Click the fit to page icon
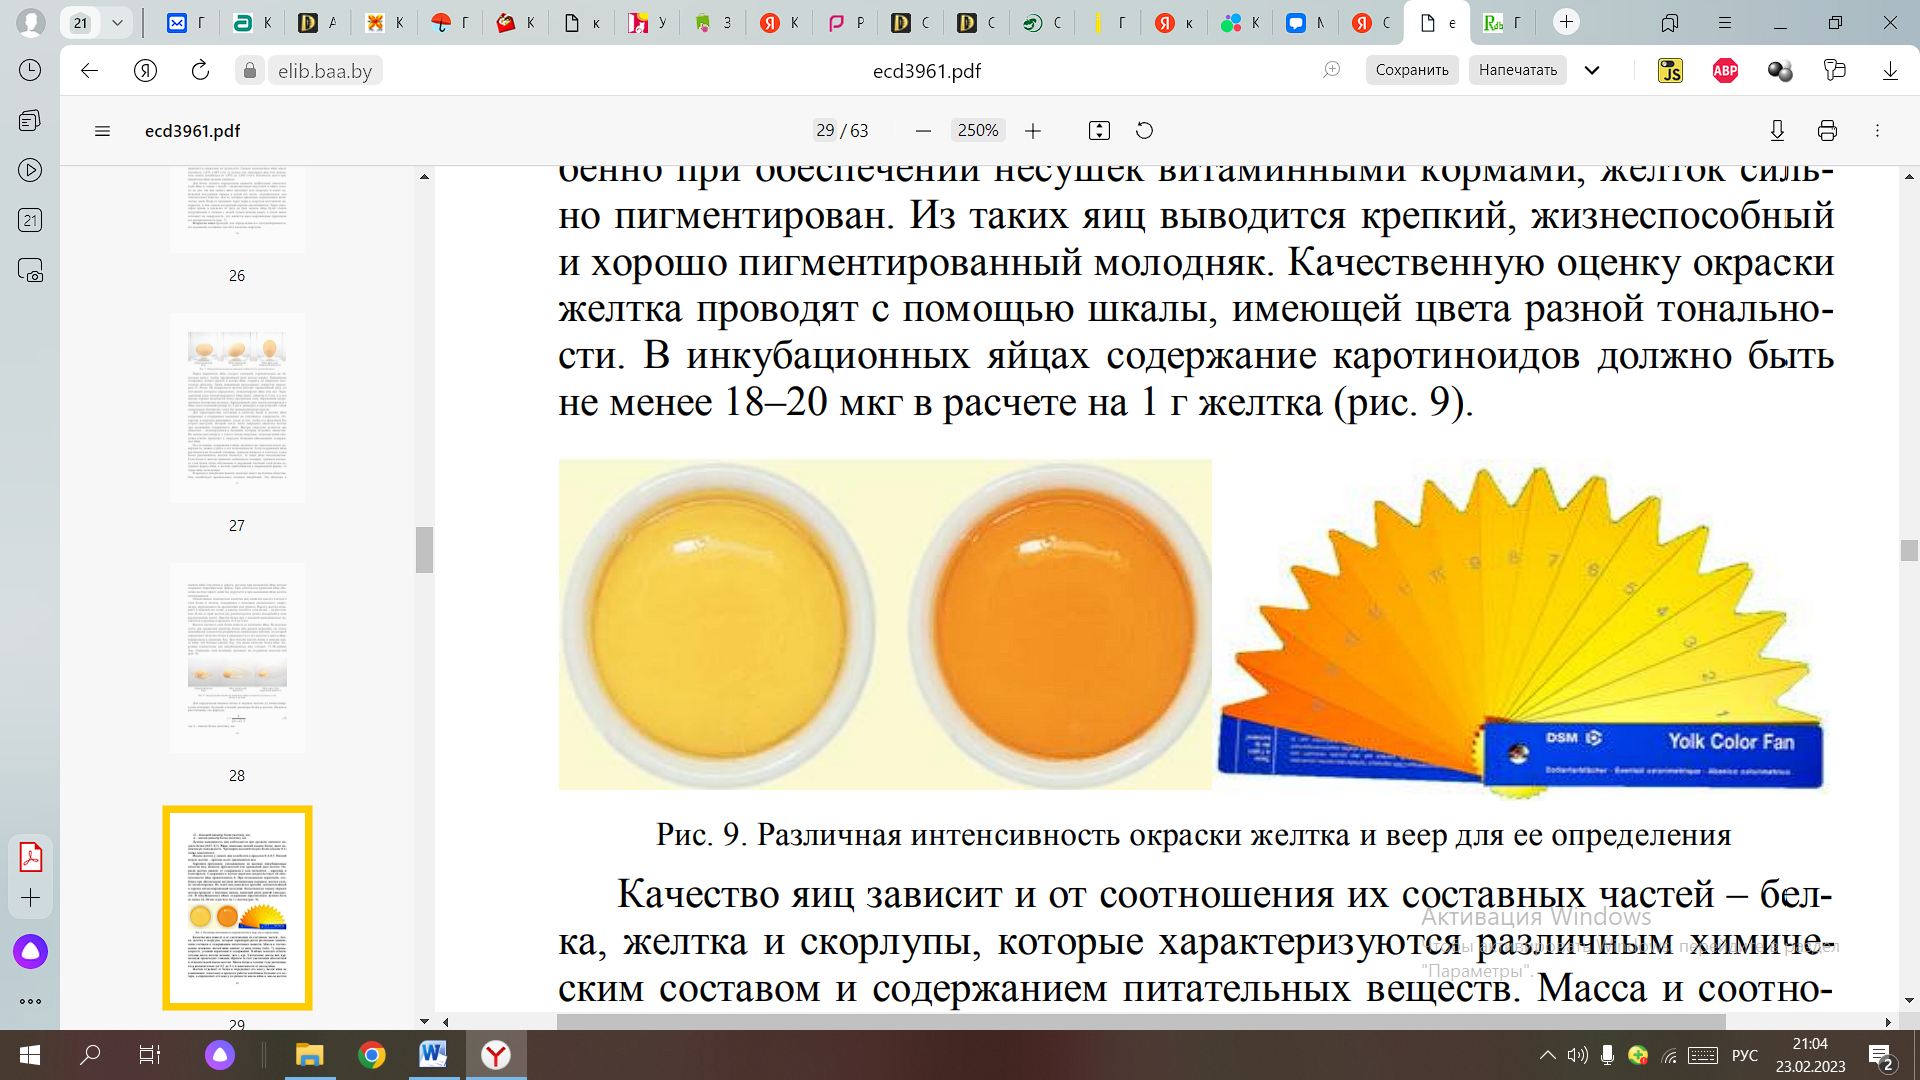This screenshot has height=1080, width=1920. [x=1099, y=131]
